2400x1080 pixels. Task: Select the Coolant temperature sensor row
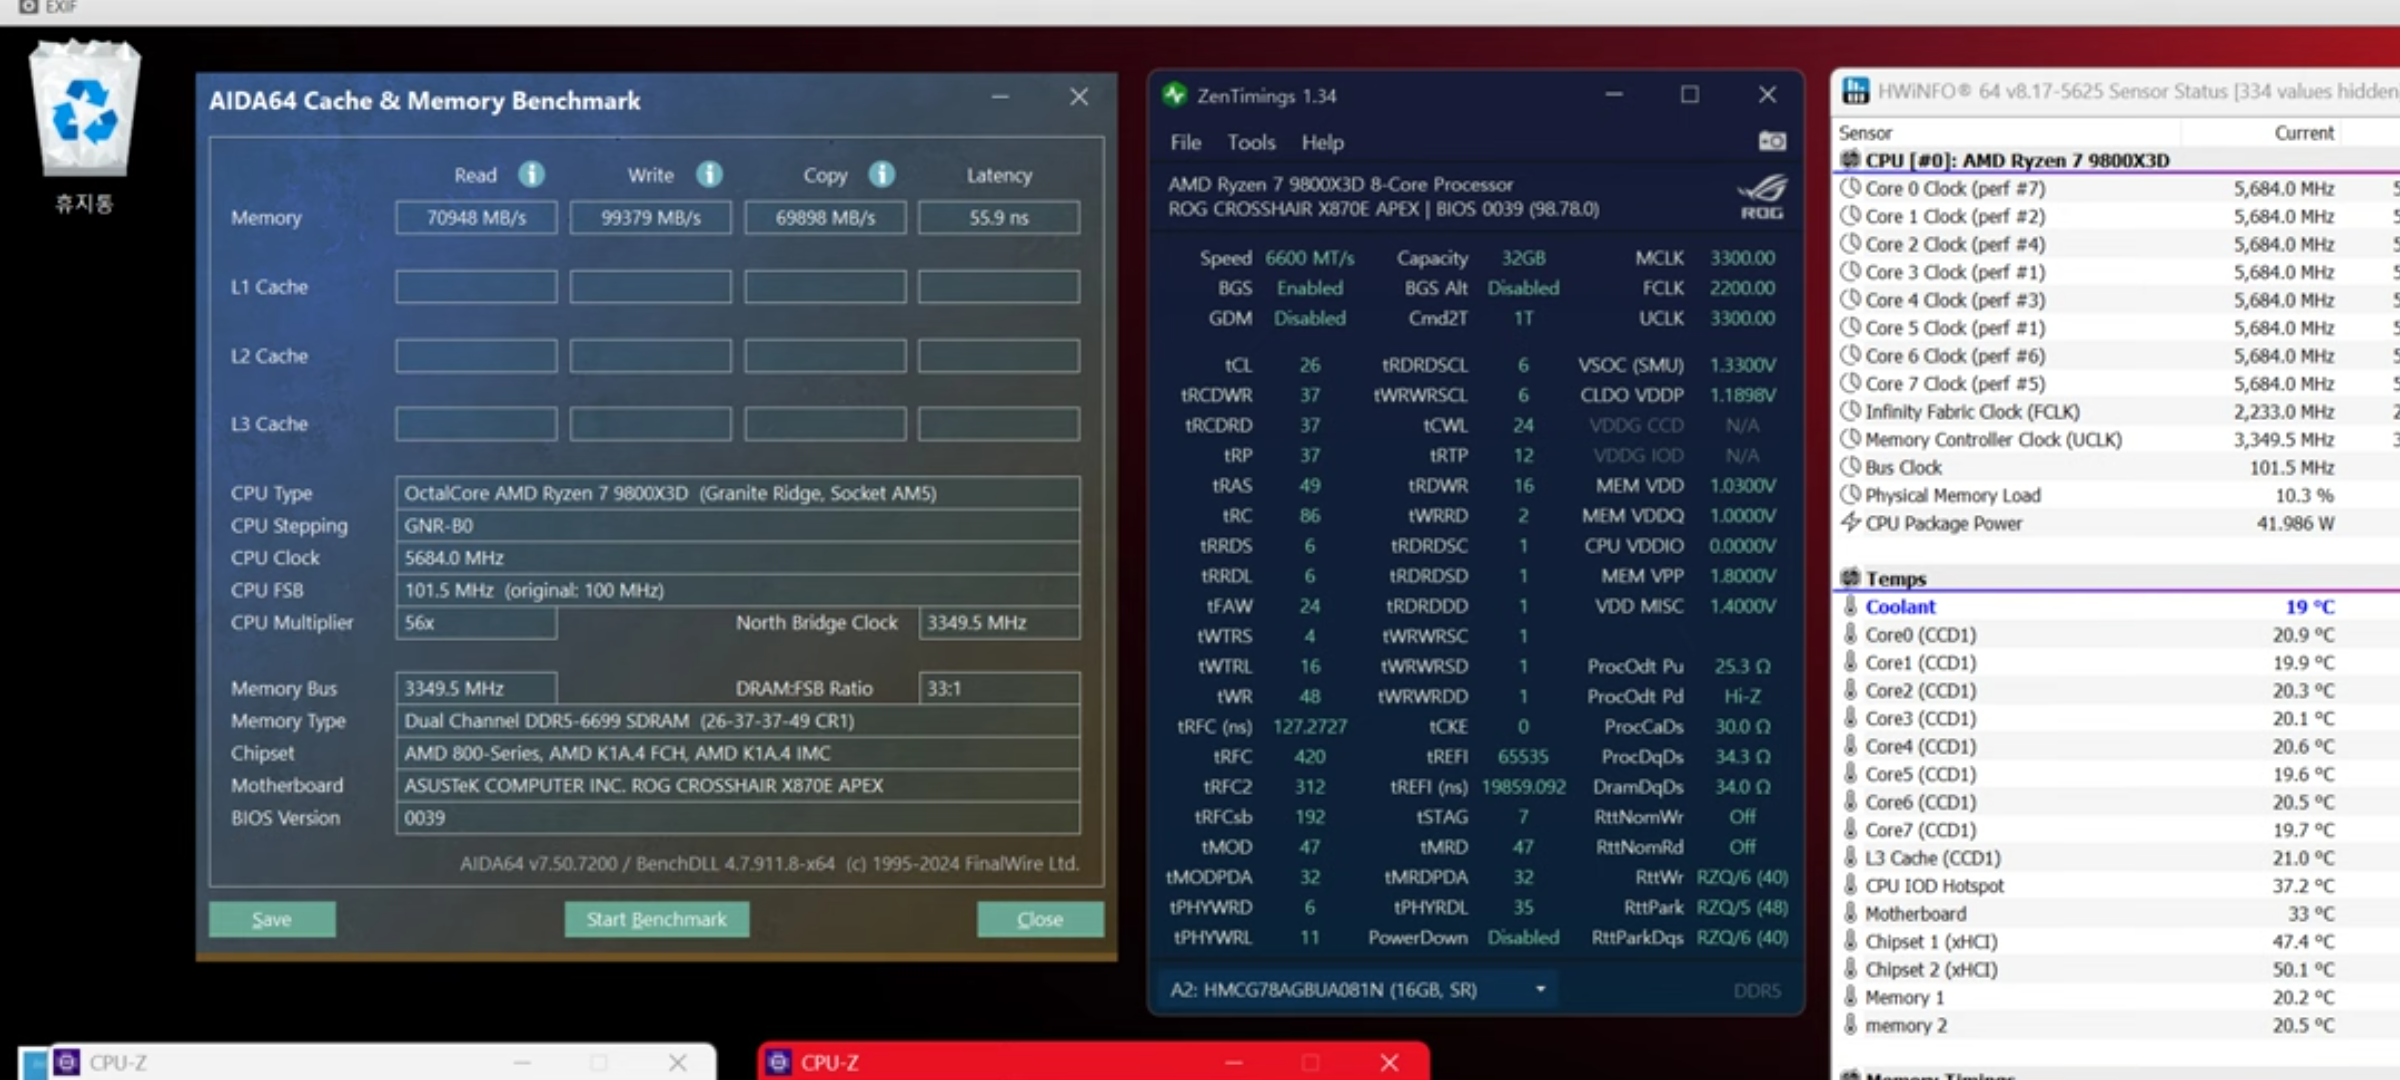tap(1900, 607)
